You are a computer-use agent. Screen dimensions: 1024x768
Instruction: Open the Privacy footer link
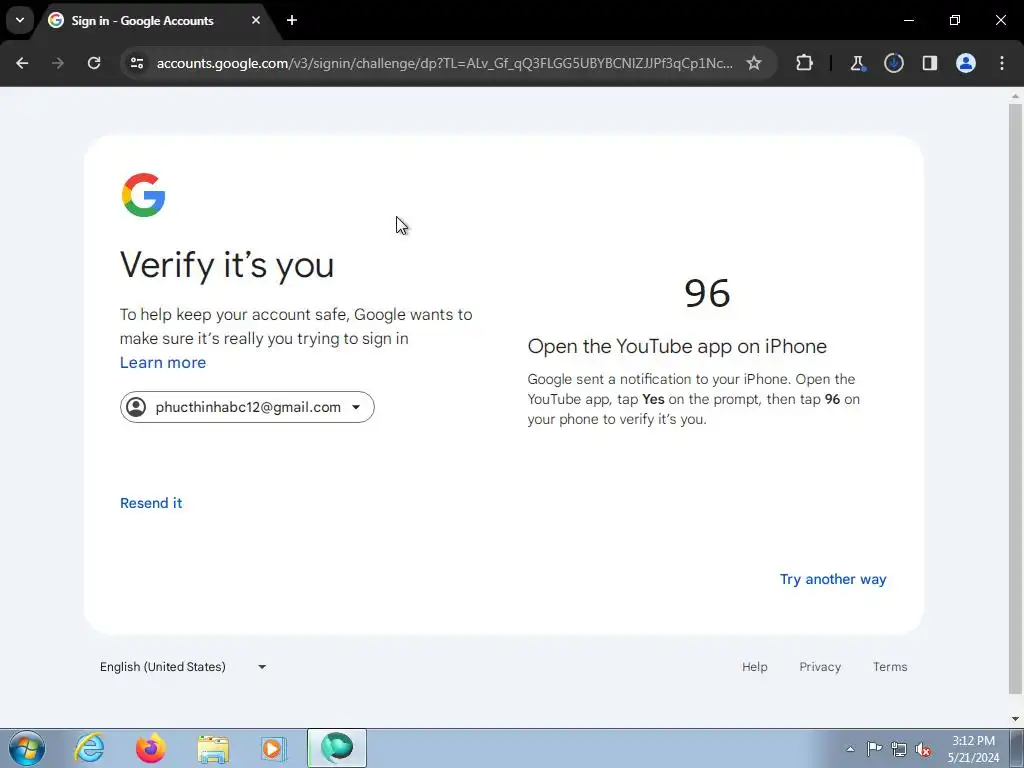[820, 667]
